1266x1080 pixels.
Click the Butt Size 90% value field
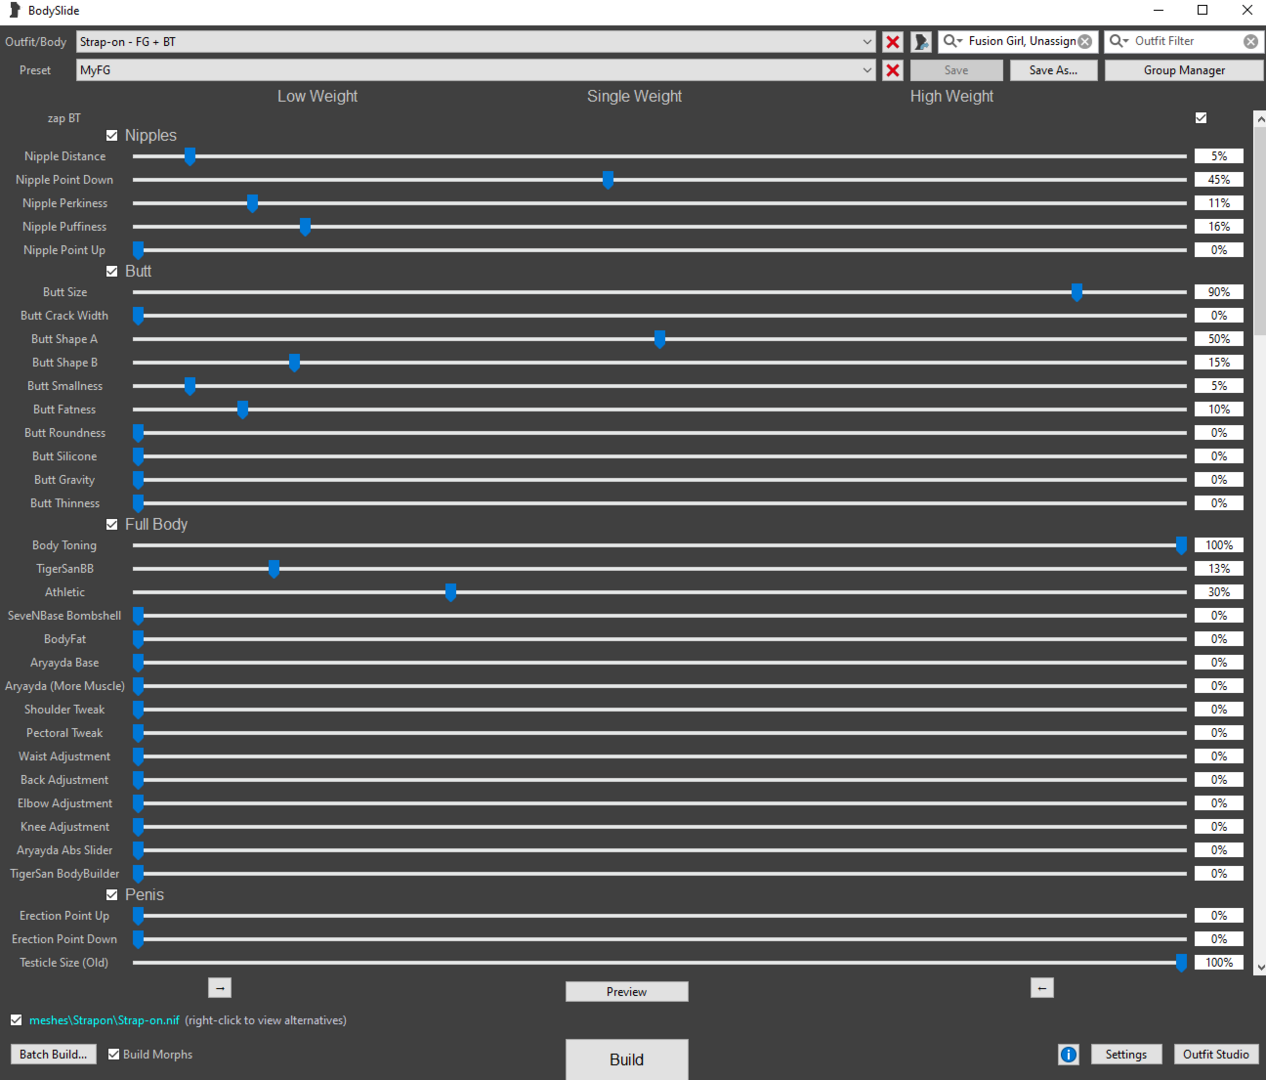pos(1219,292)
